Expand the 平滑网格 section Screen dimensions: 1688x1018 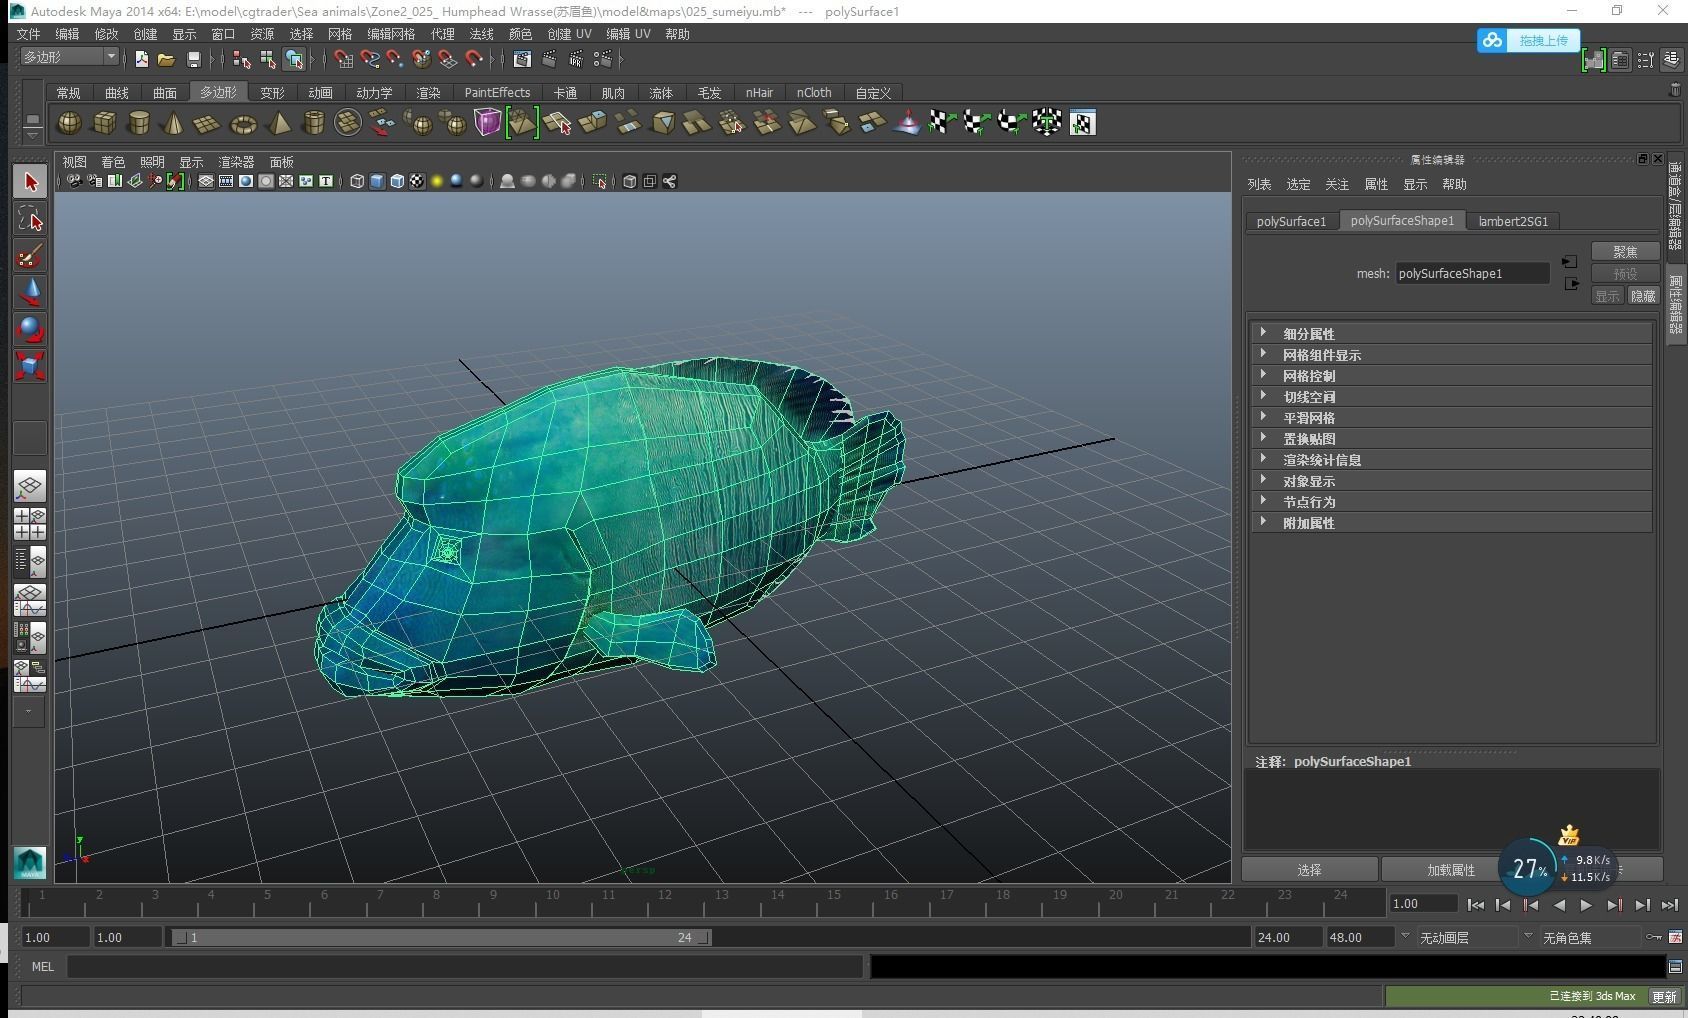click(x=1450, y=417)
